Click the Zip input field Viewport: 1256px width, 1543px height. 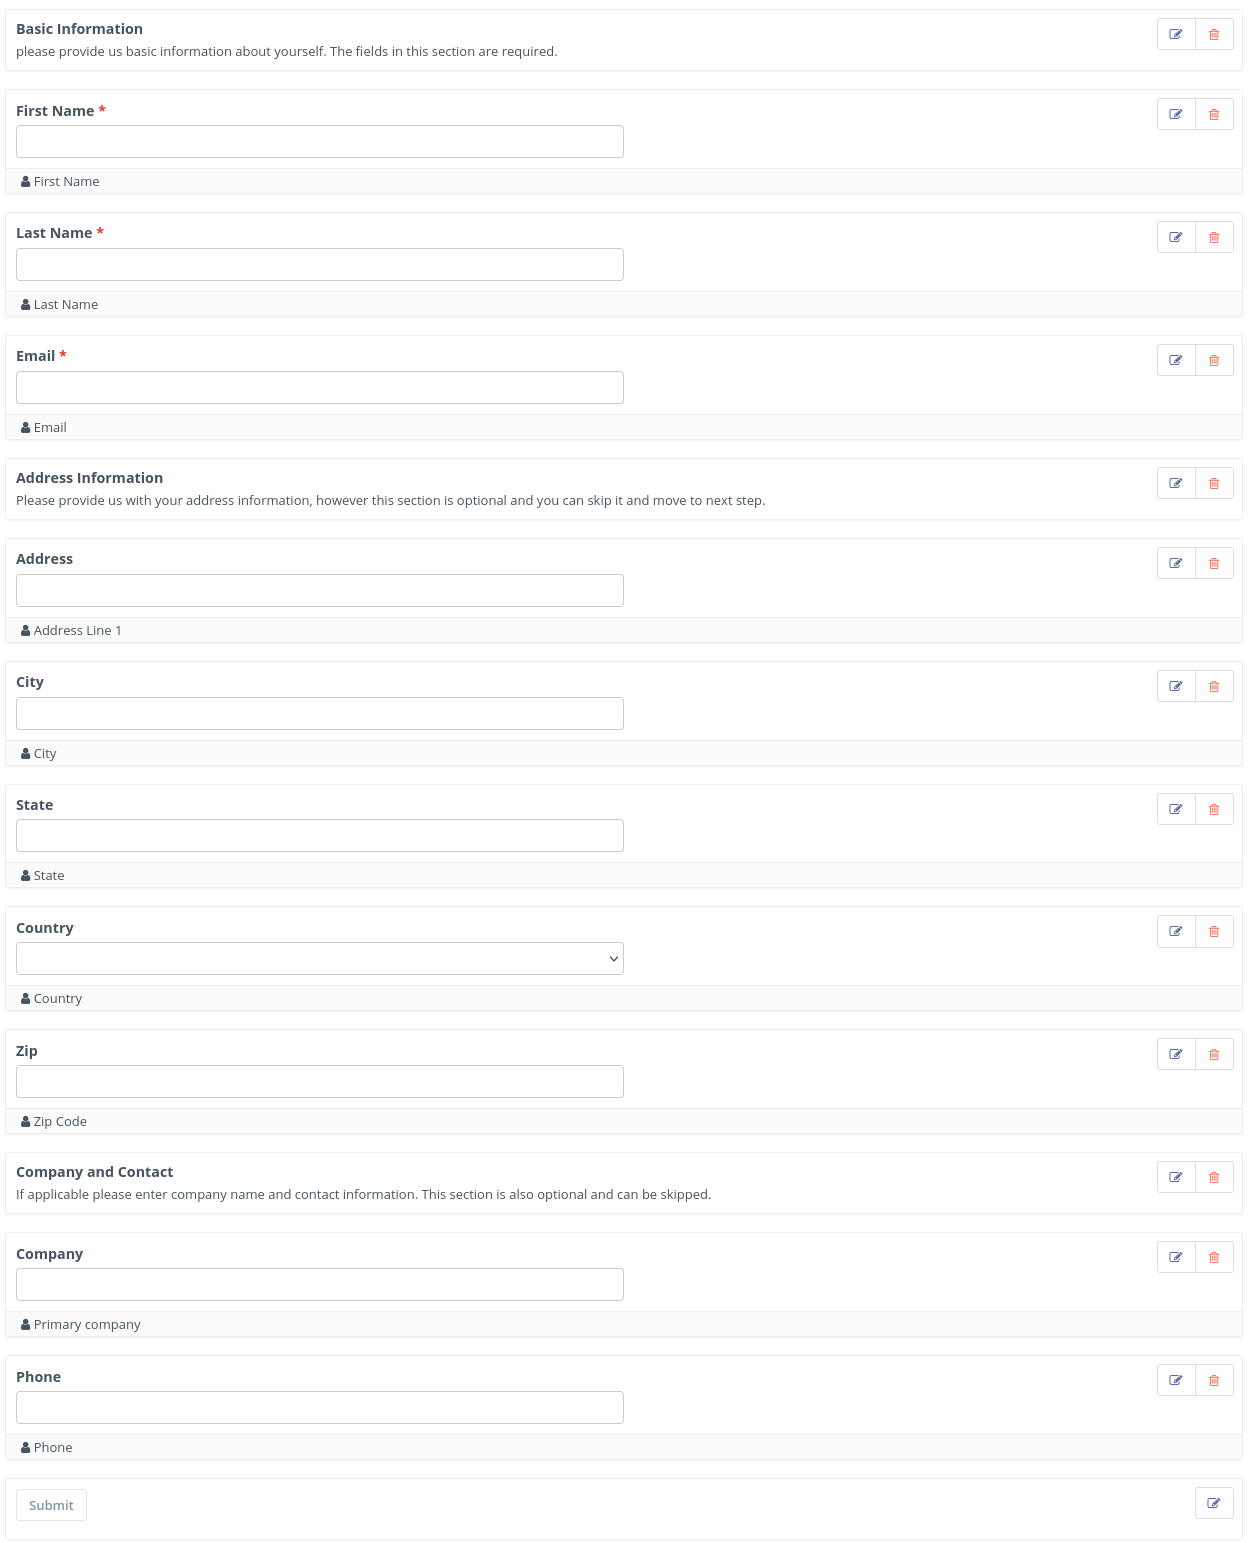(320, 1082)
